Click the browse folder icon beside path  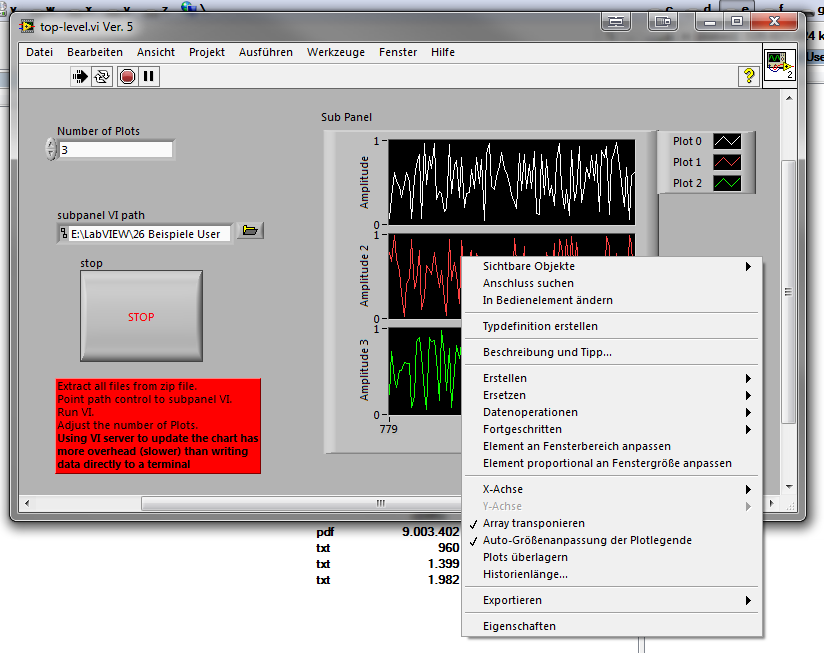[250, 232]
